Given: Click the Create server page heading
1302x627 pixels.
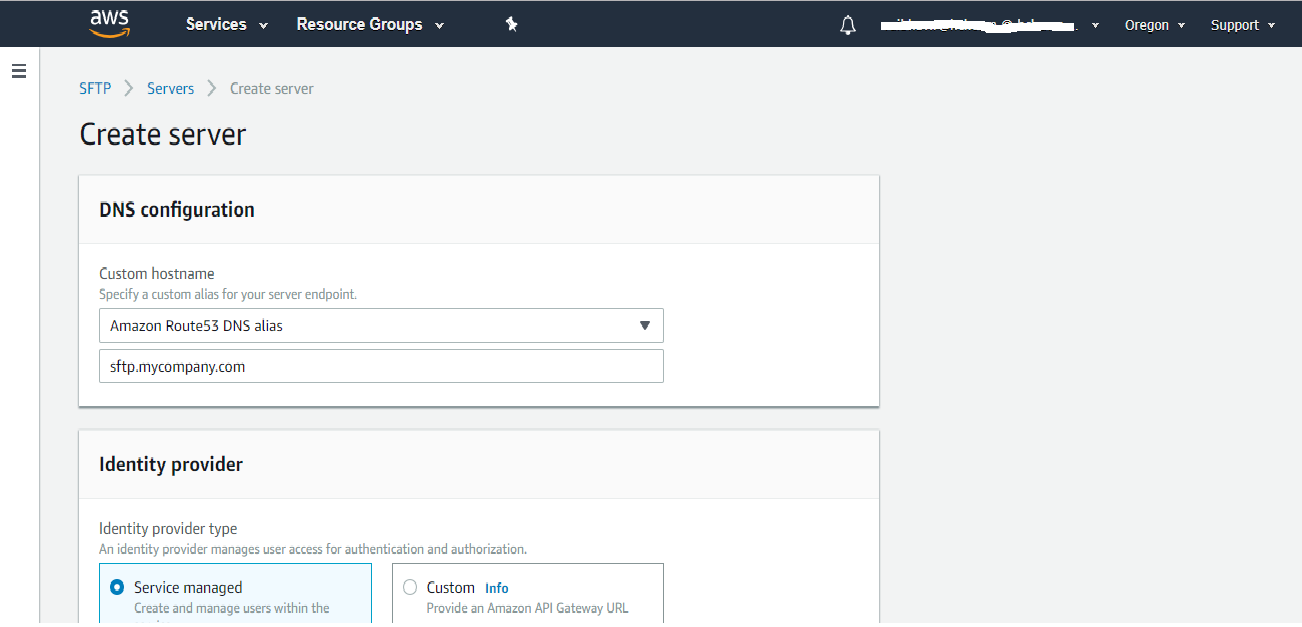Looking at the screenshot, I should pyautogui.click(x=162, y=135).
